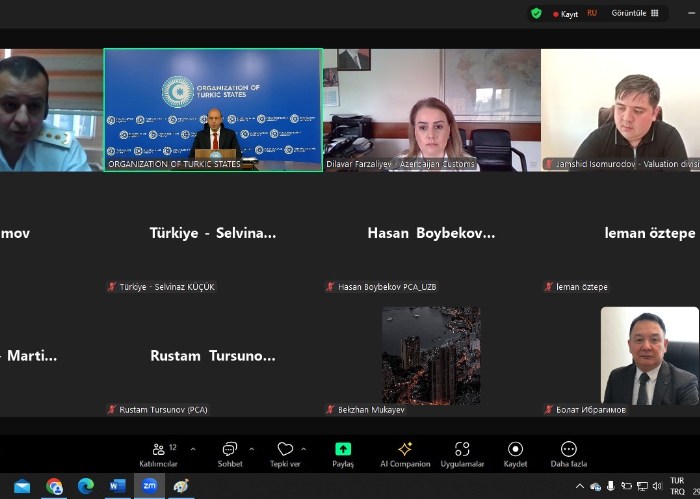Open Microsoft Word from the taskbar
Image resolution: width=700 pixels, height=499 pixels.
[117, 486]
